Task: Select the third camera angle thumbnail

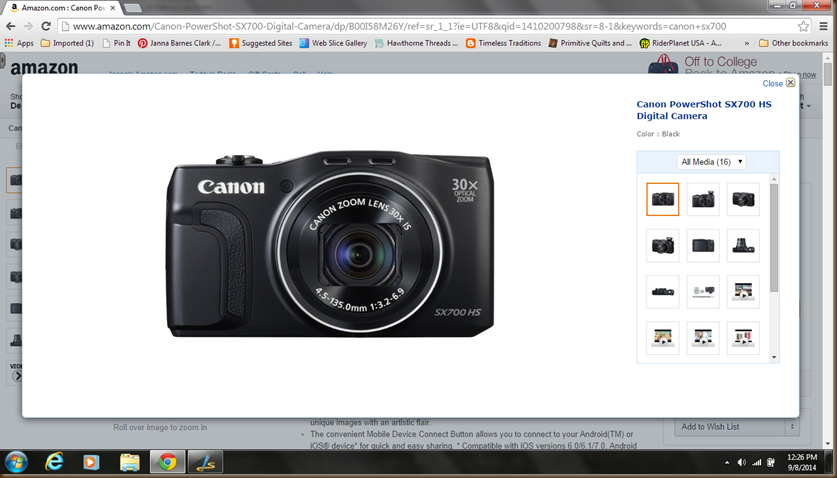Action: click(x=743, y=199)
